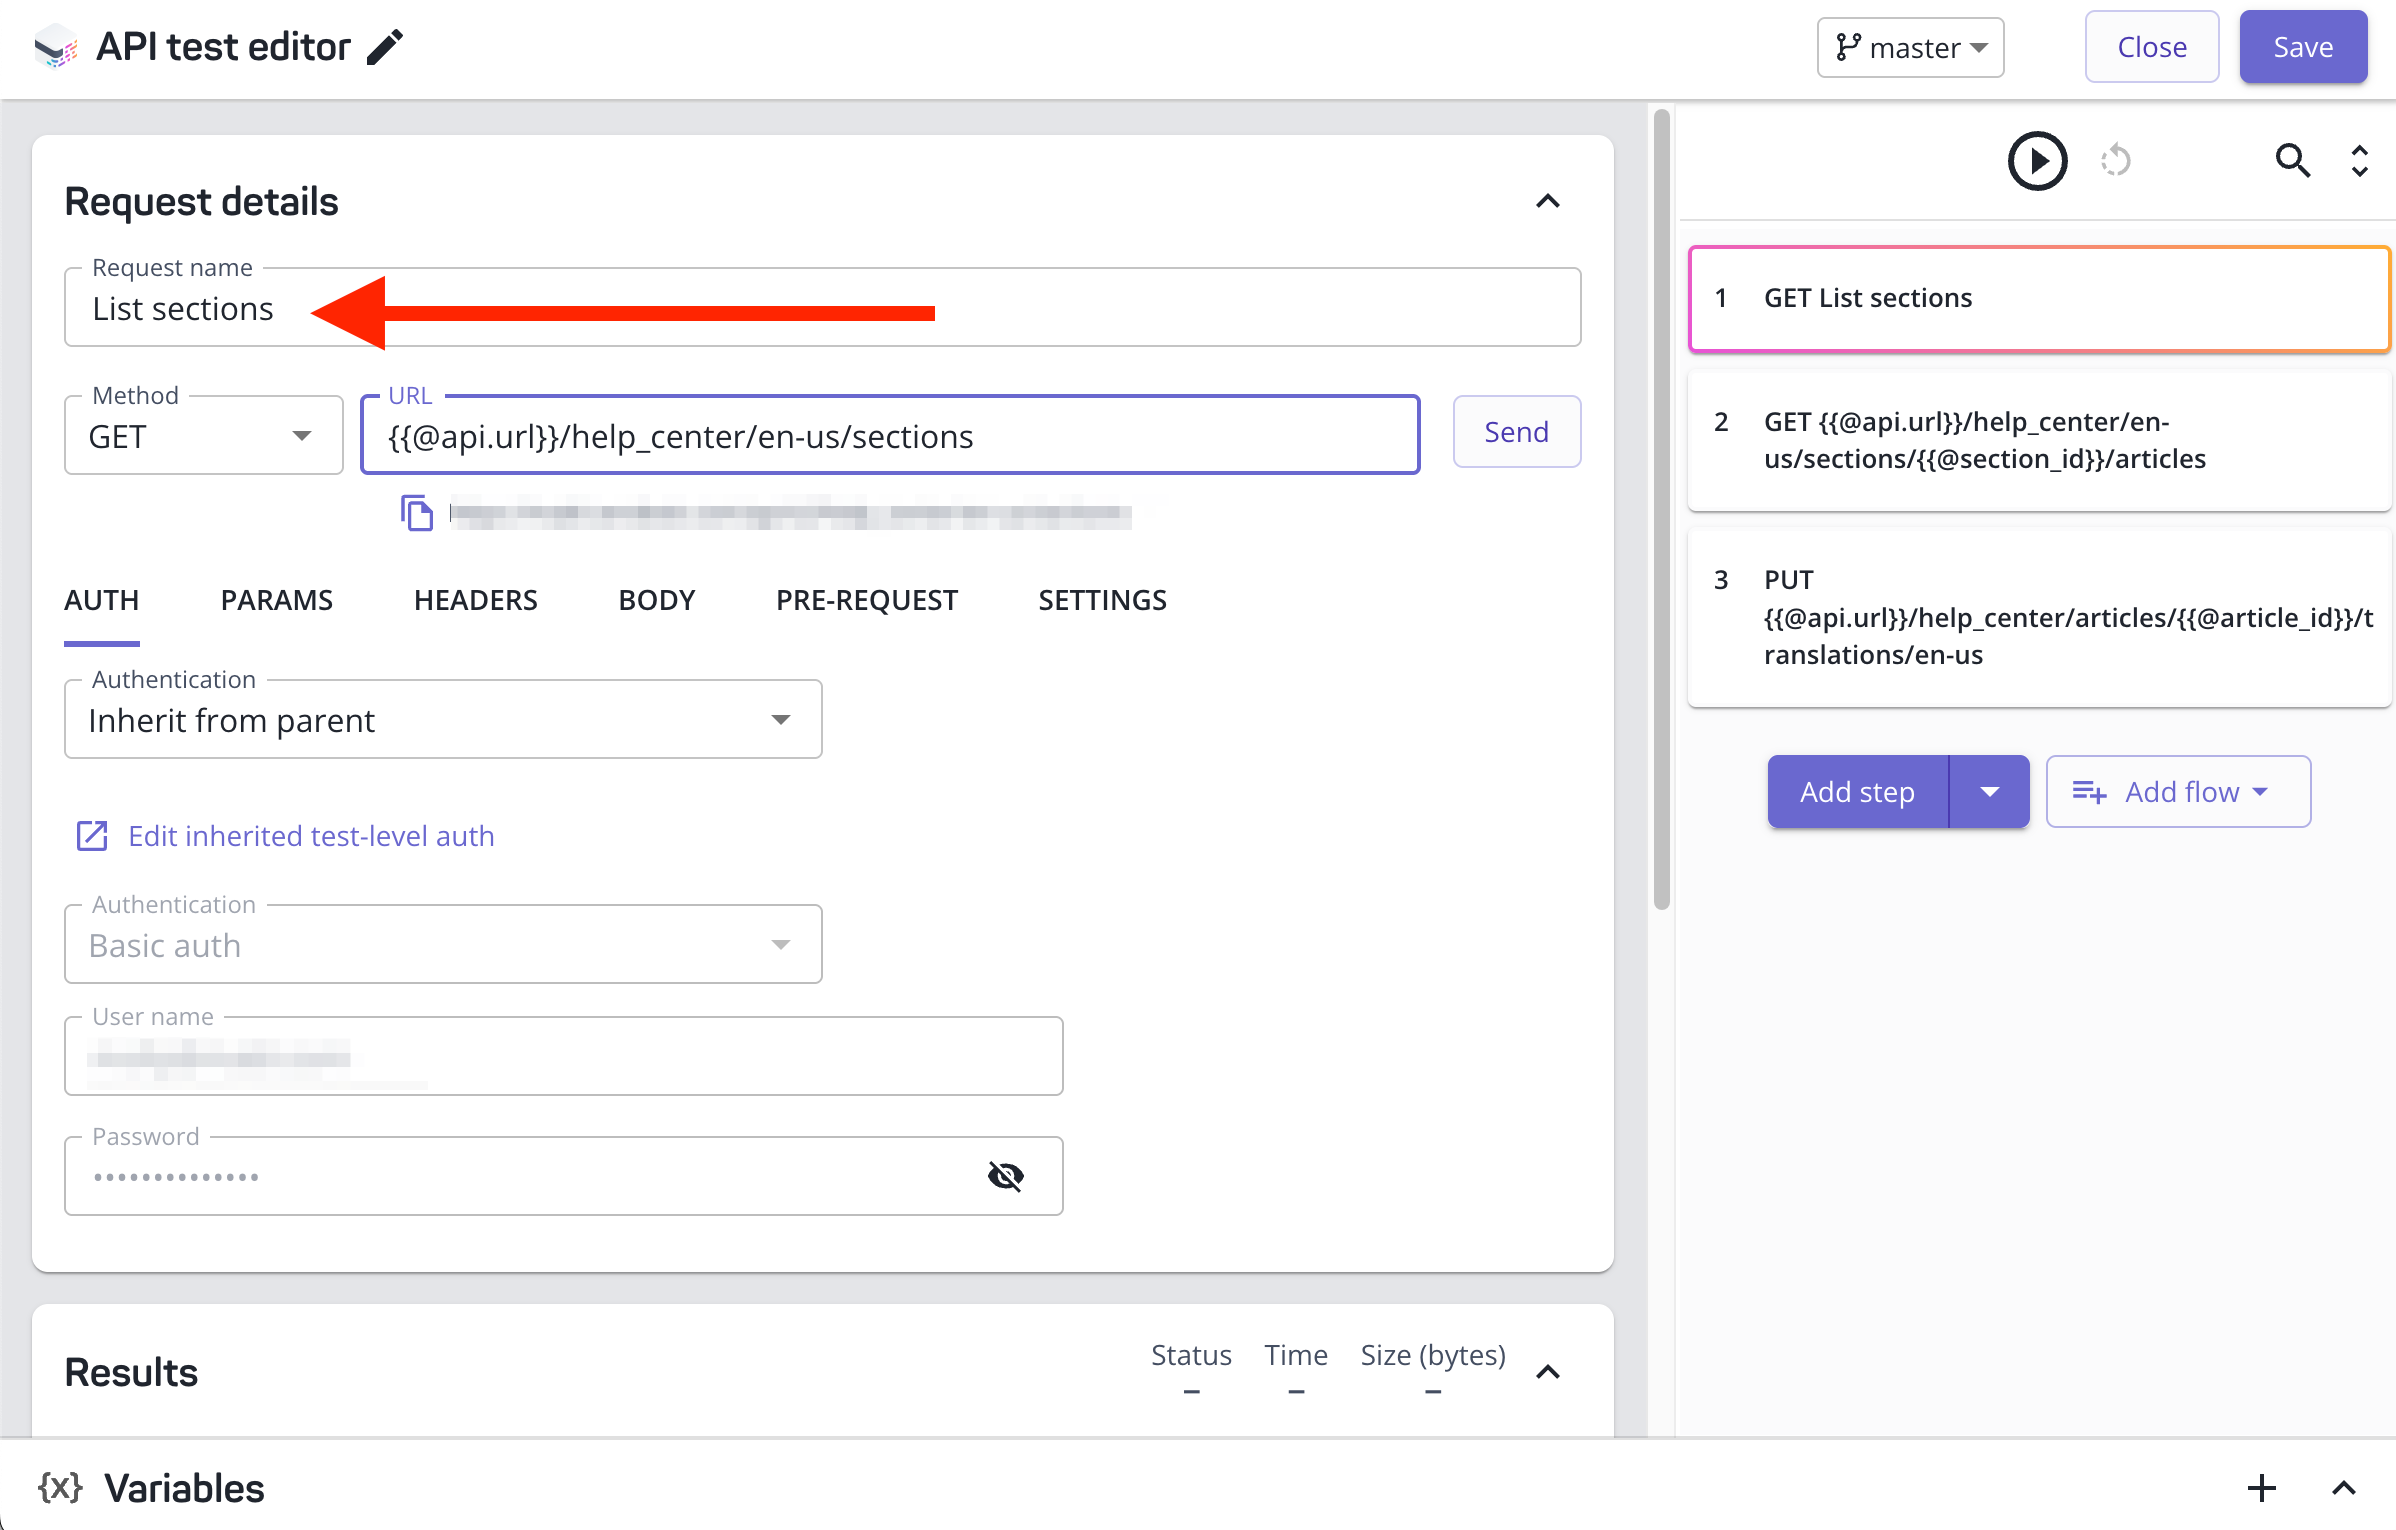Toggle password visibility eye icon
This screenshot has width=2396, height=1530.
click(1005, 1176)
